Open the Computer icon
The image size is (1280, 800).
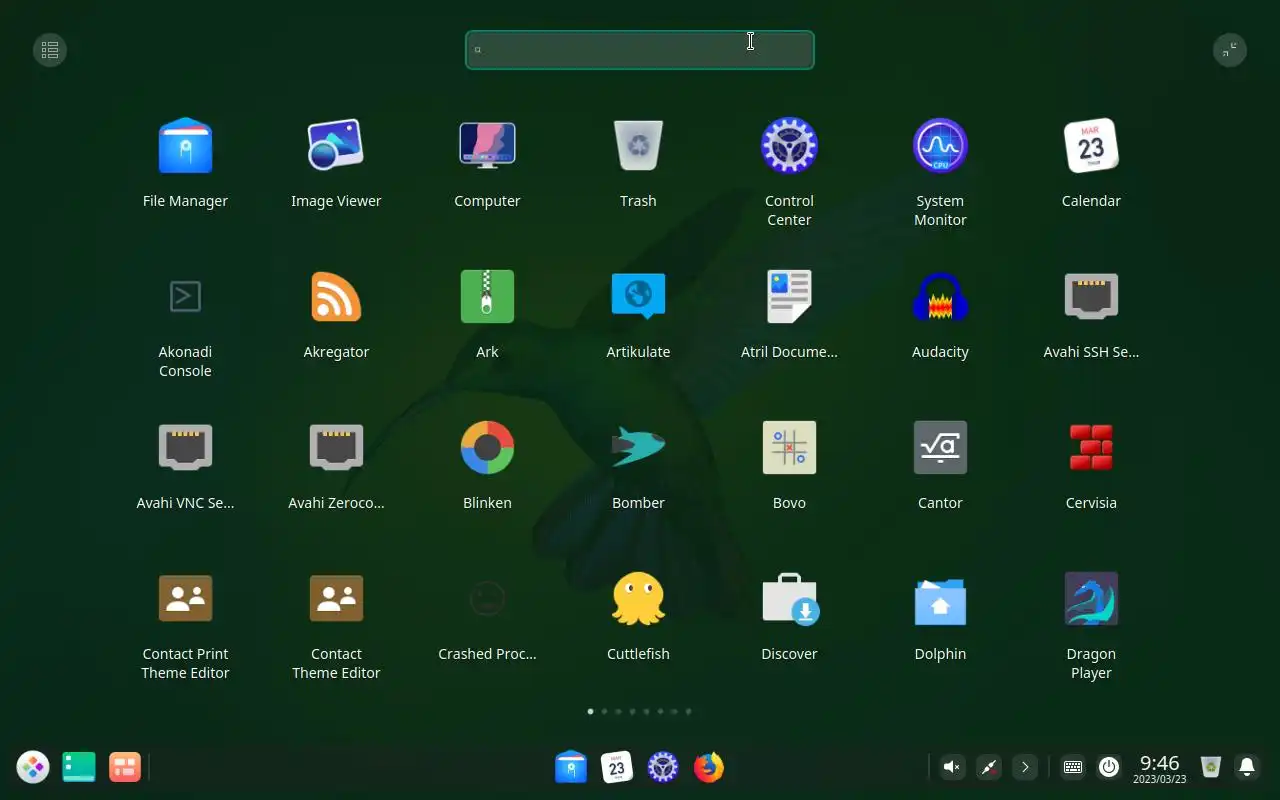(x=487, y=146)
